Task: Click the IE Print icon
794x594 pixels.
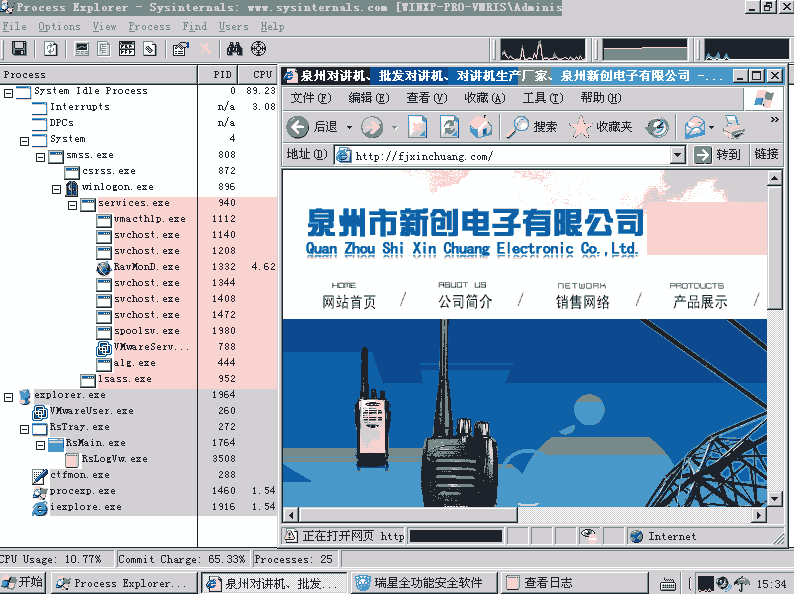Action: tap(733, 127)
